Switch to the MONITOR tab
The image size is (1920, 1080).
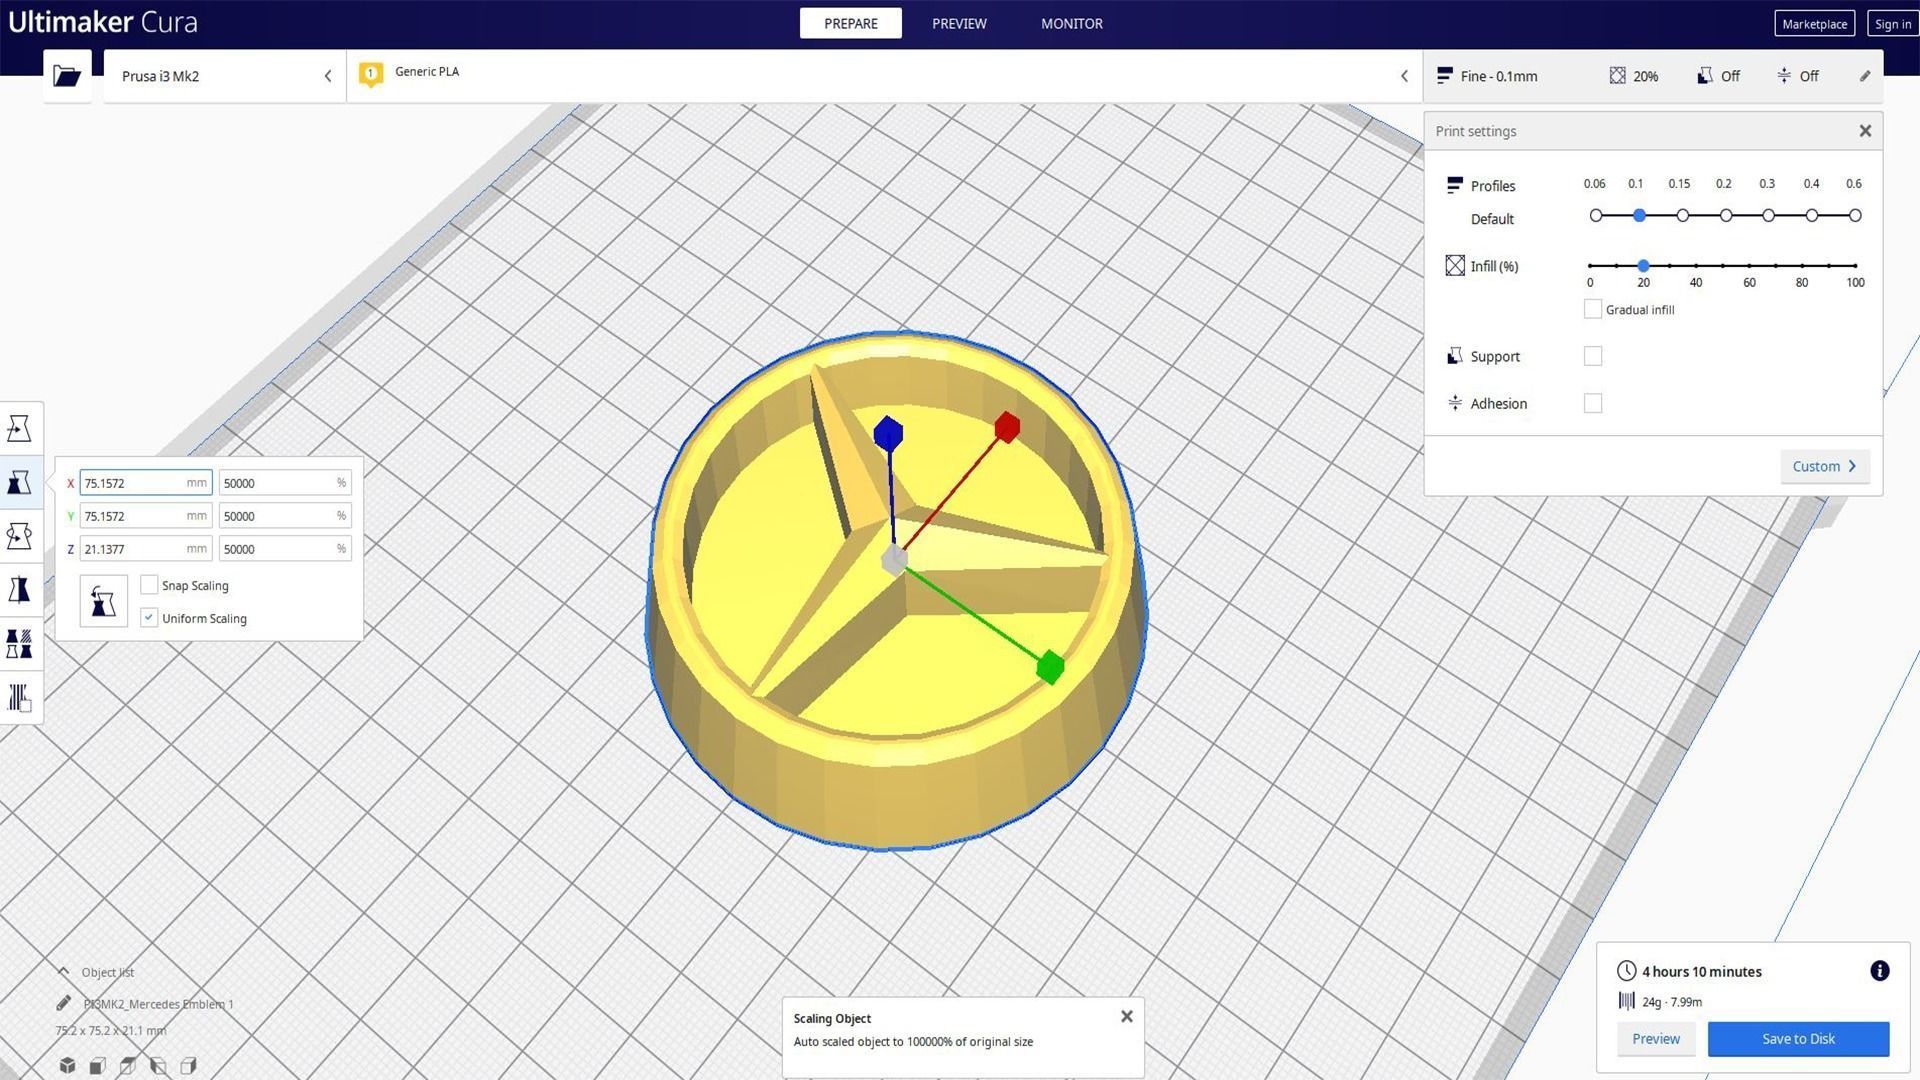(1071, 23)
